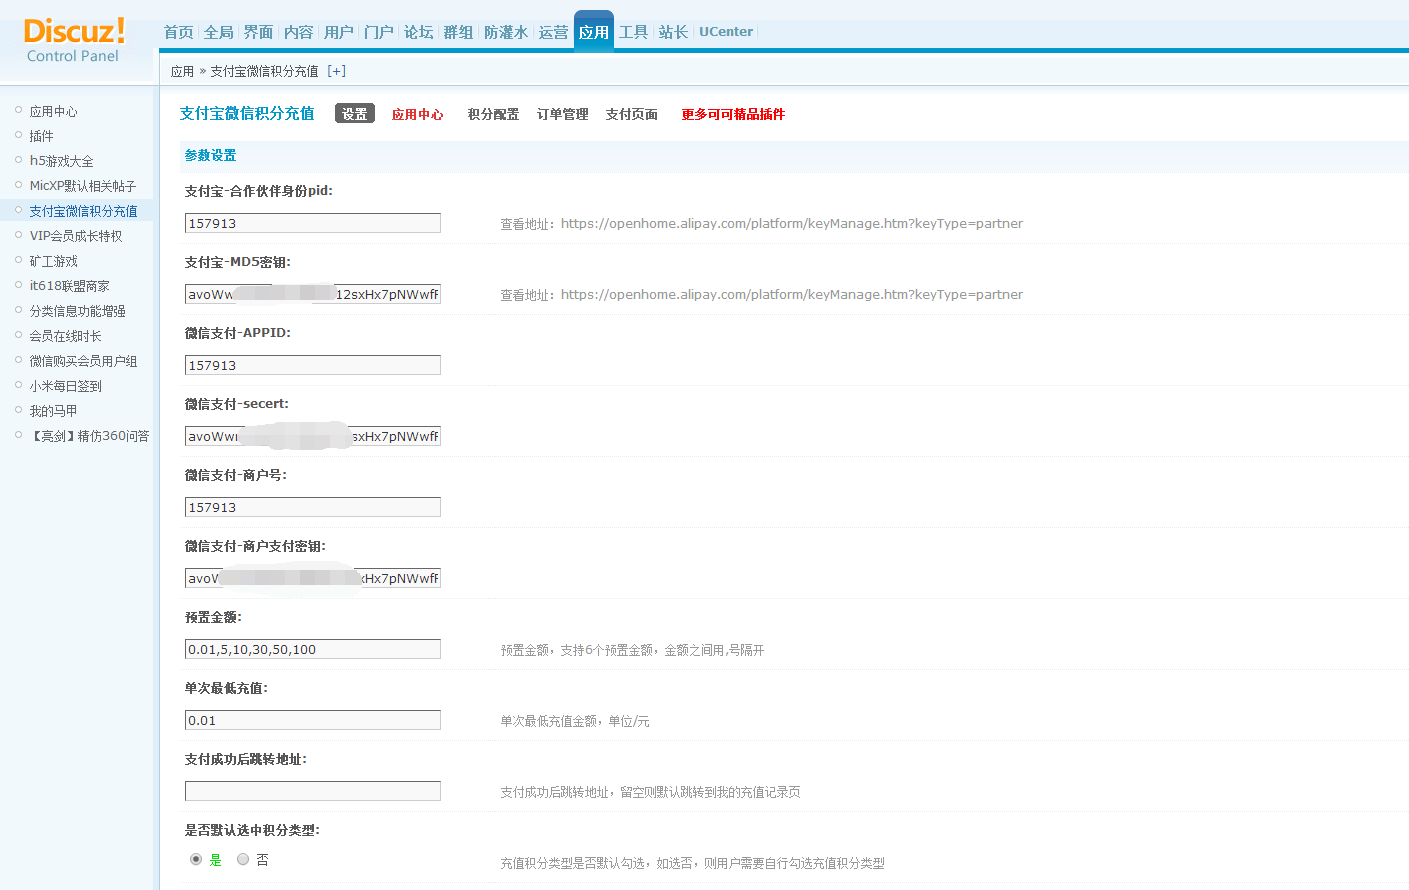The height and width of the screenshot is (890, 1409).
Task: Open the 工具 top menu
Action: (634, 32)
